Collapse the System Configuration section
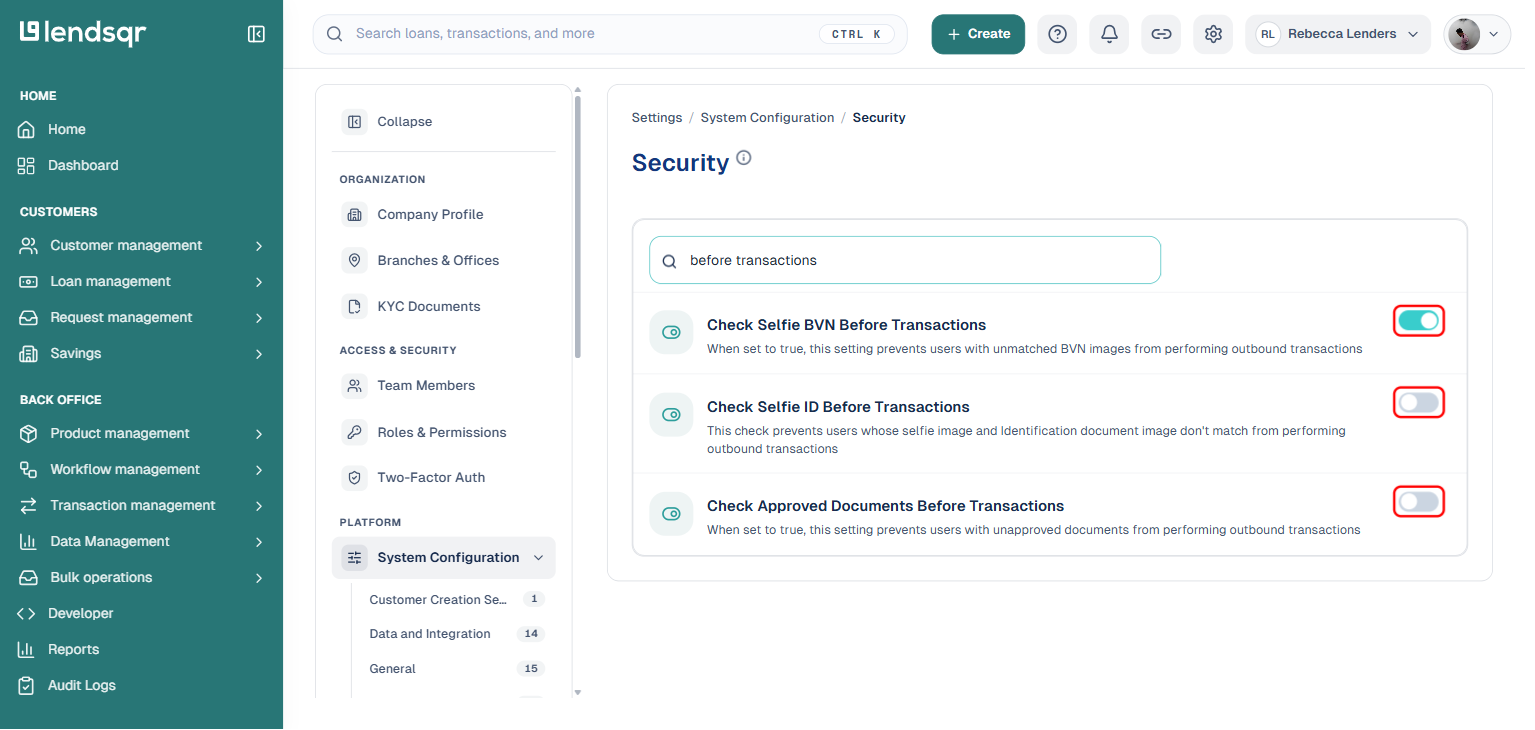The image size is (1535, 730). click(x=444, y=558)
